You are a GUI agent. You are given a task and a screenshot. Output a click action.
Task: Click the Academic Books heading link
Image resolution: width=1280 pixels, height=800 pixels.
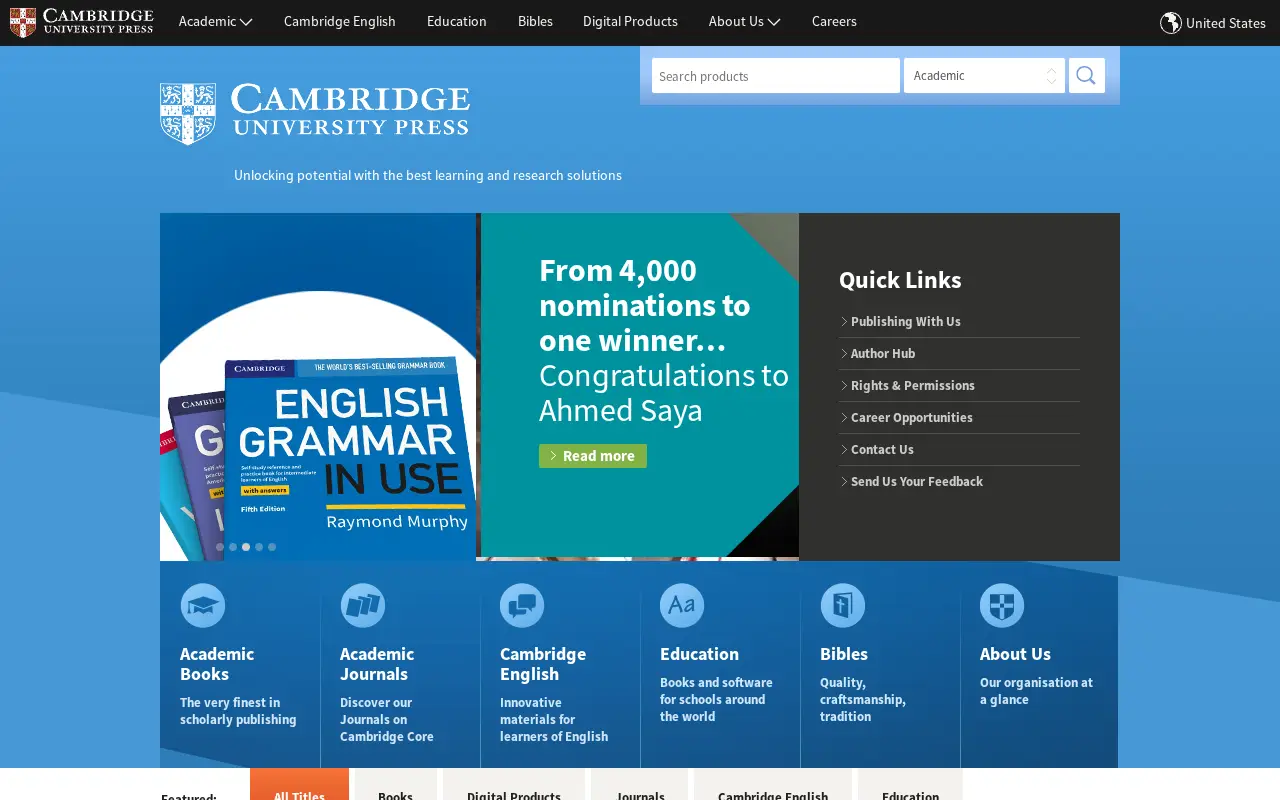coord(217,664)
